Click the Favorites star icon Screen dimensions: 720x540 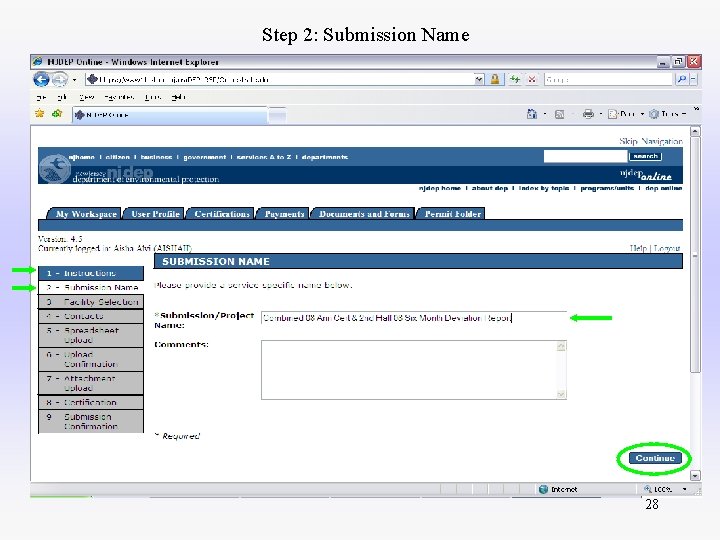pos(40,113)
